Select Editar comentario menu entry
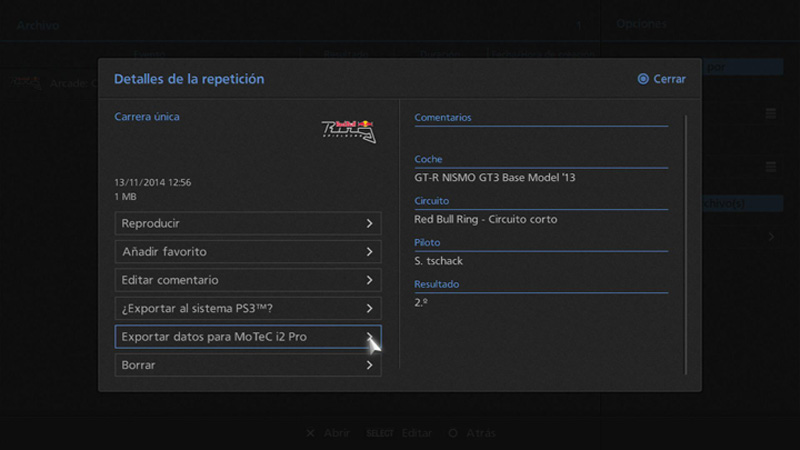 (247, 280)
